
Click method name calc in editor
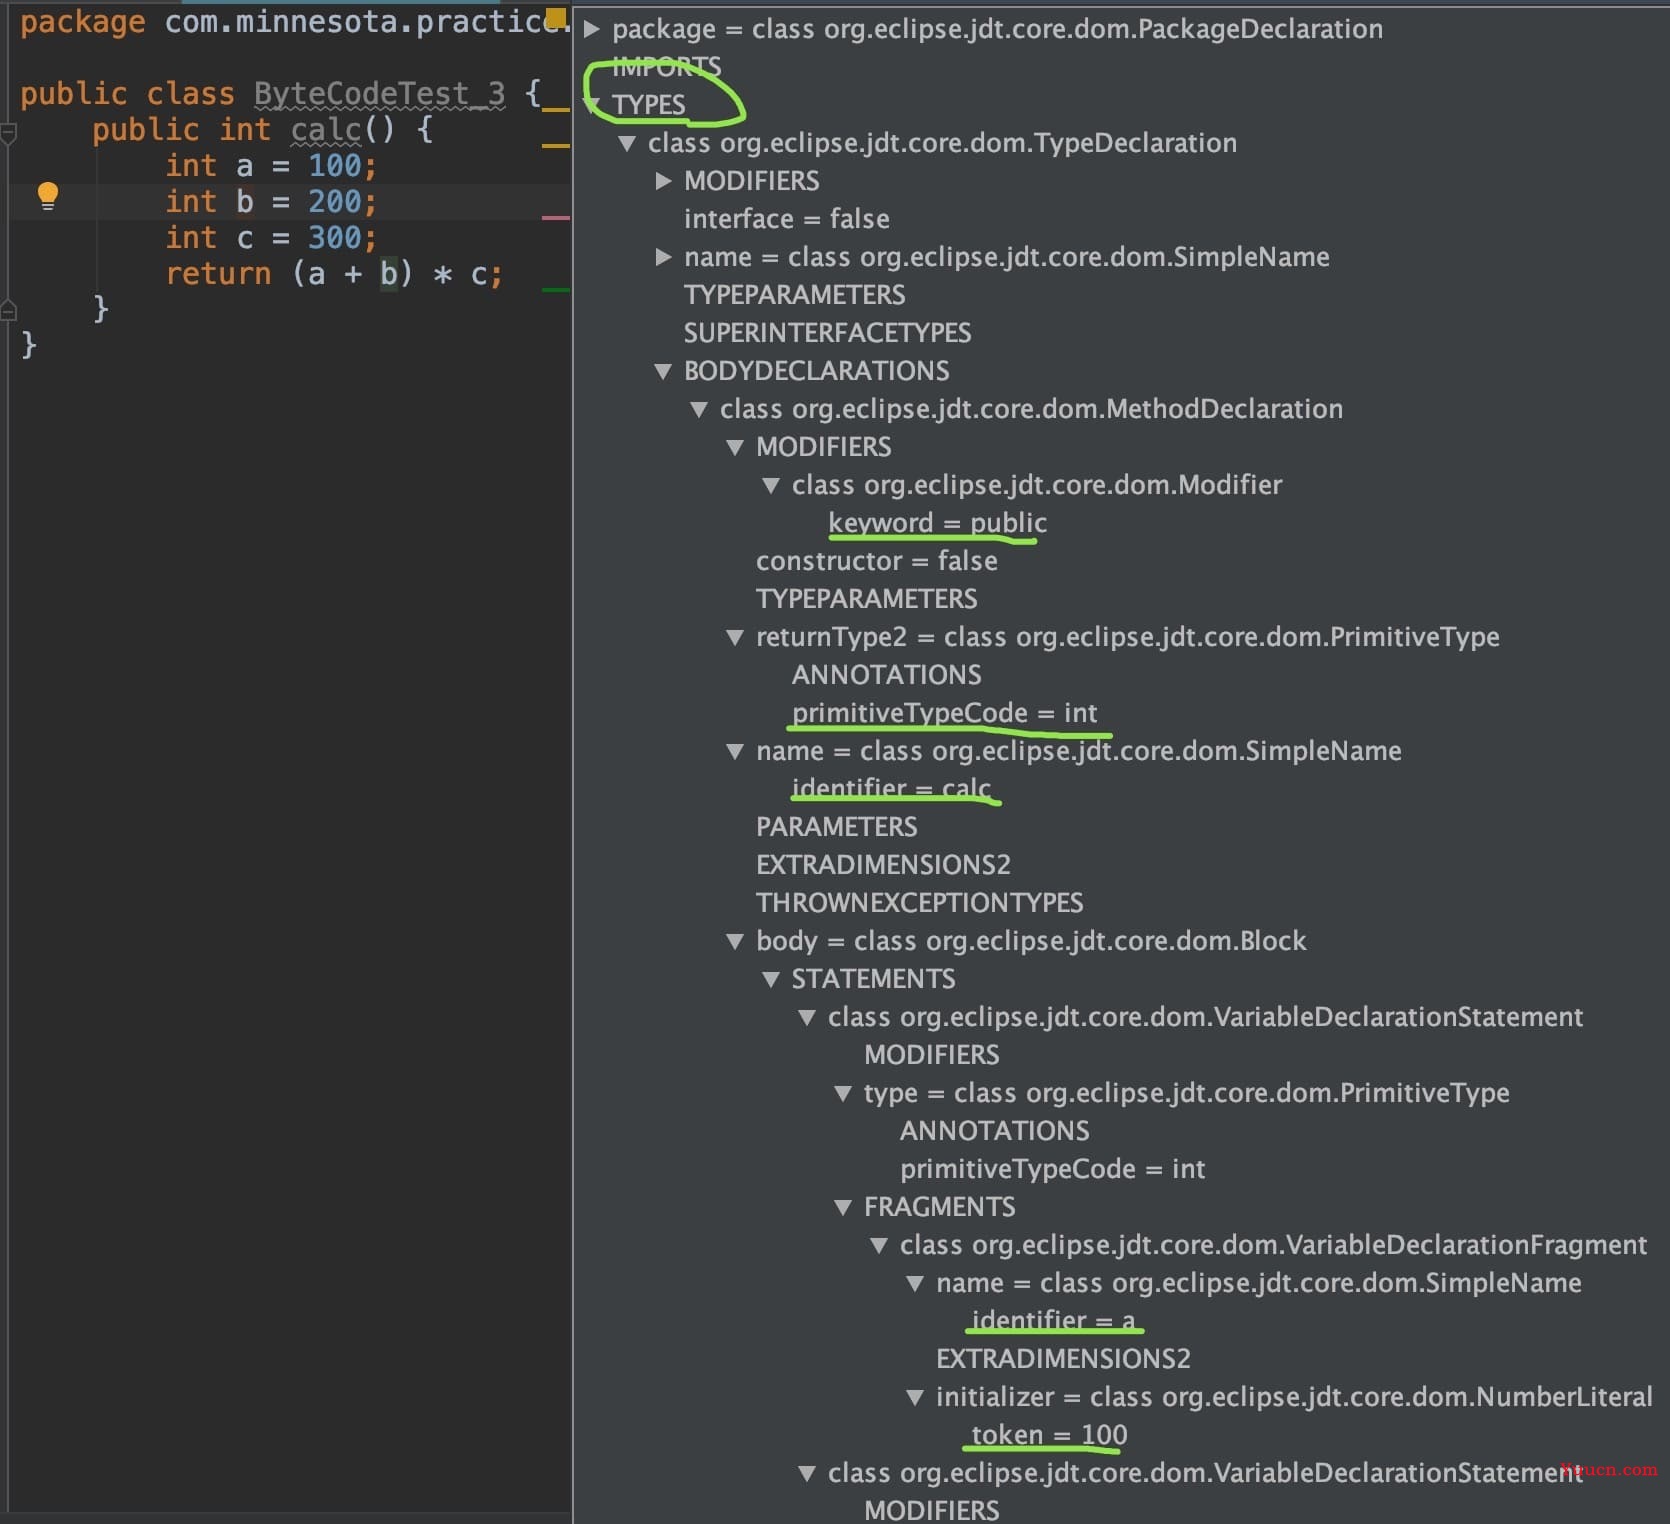click(326, 130)
